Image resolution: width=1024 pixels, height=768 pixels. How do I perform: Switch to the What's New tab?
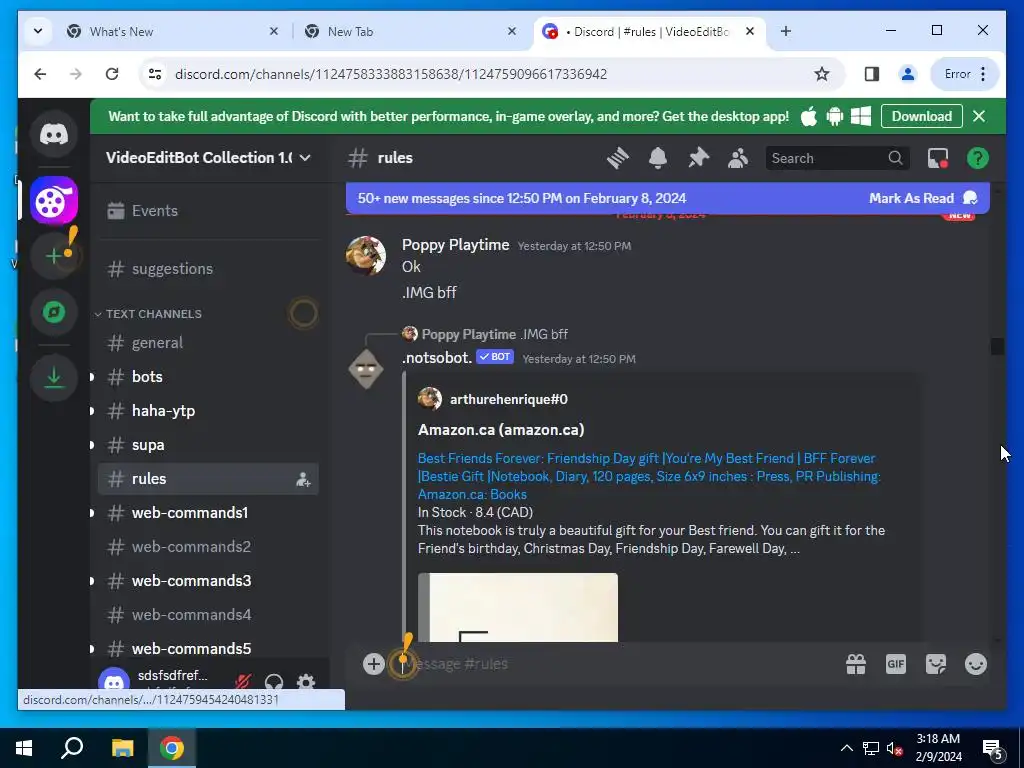click(x=174, y=31)
